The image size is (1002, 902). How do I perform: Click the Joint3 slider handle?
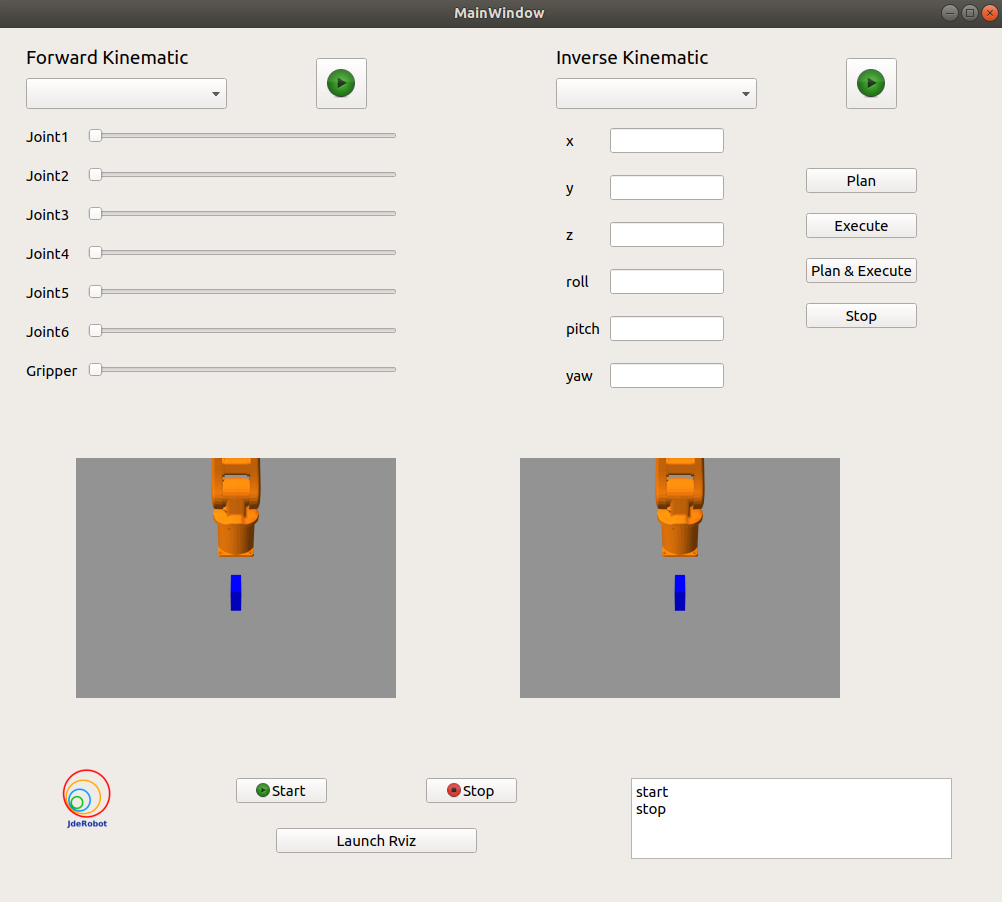(95, 213)
